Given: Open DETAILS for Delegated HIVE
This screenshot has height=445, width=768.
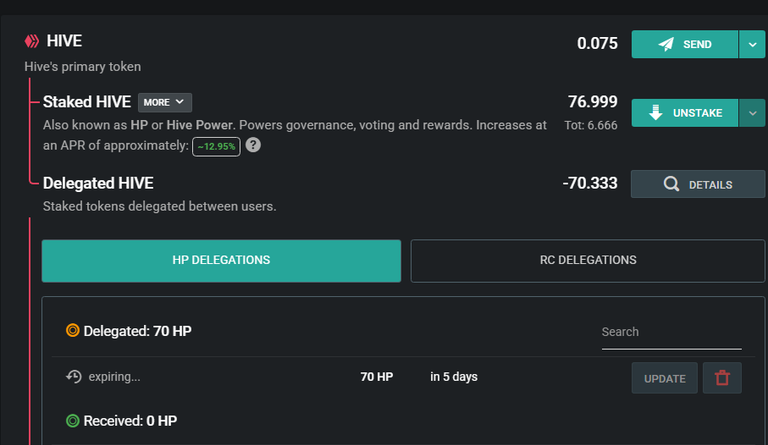Looking at the screenshot, I should pyautogui.click(x=698, y=184).
